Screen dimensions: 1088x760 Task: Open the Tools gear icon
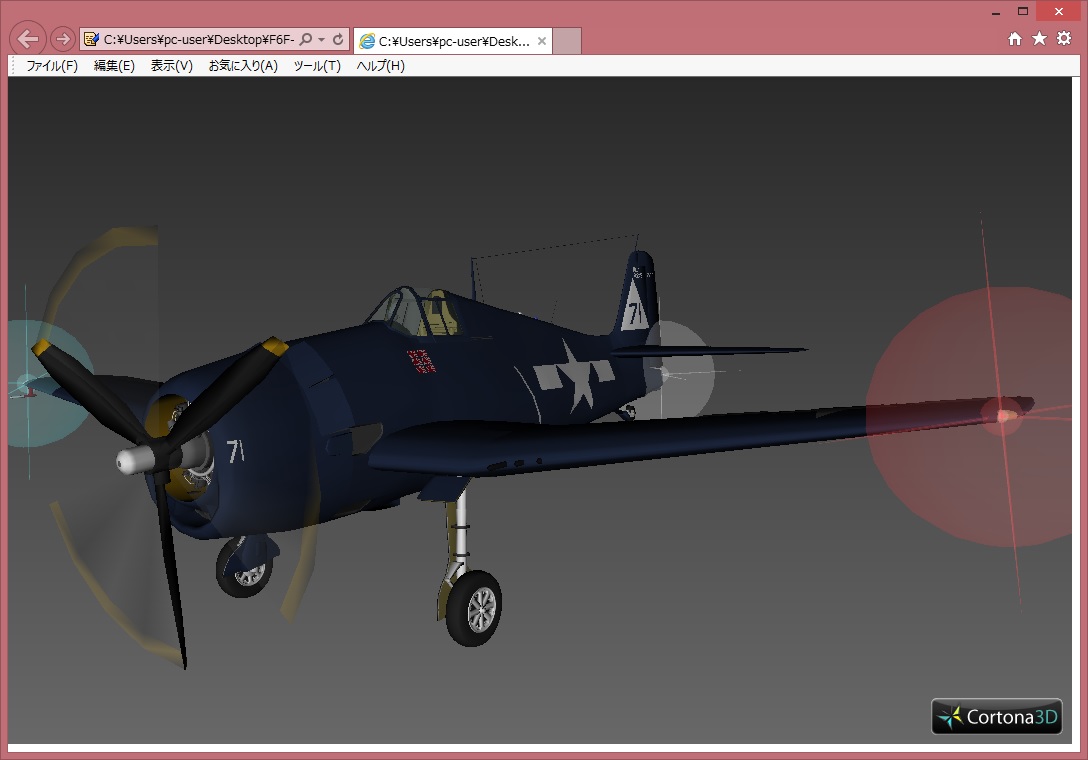[x=1064, y=39]
